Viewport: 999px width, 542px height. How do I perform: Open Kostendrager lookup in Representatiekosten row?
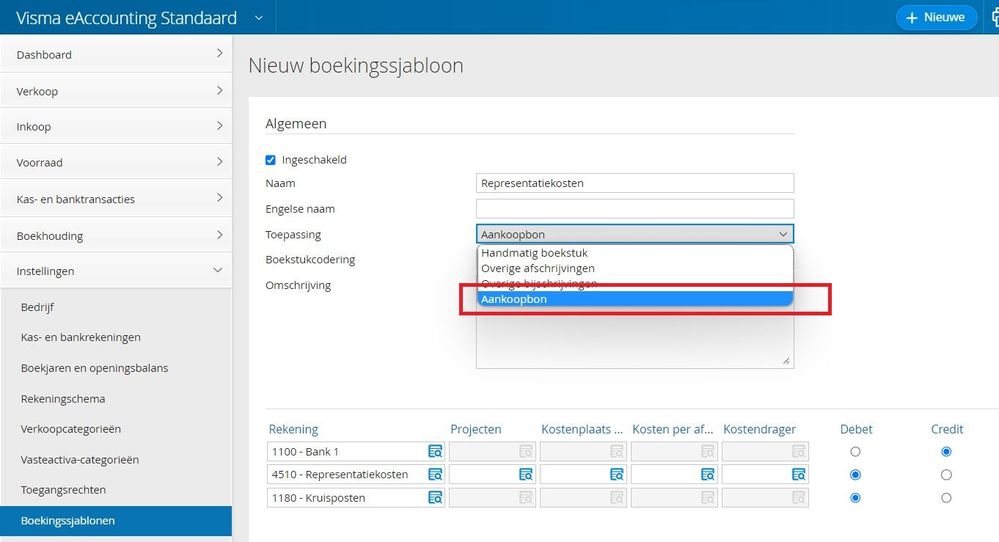pyautogui.click(x=799, y=475)
